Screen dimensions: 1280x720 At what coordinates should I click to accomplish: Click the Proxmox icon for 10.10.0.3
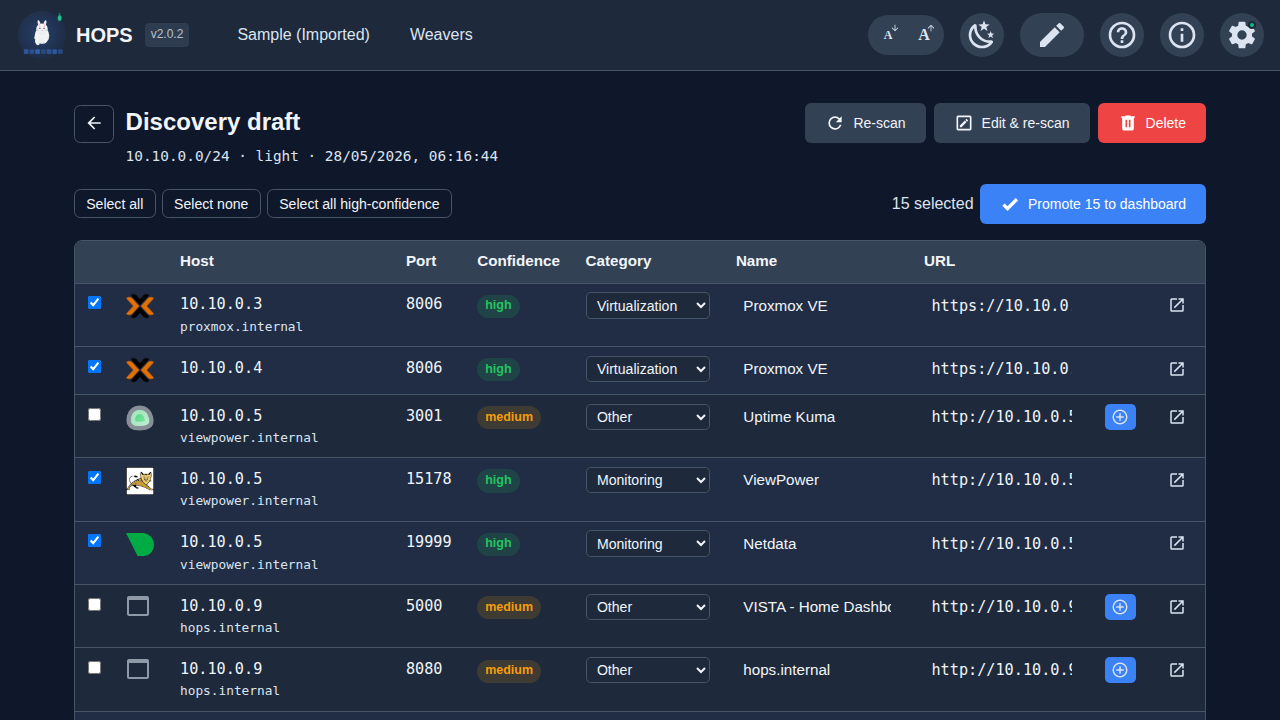point(140,306)
